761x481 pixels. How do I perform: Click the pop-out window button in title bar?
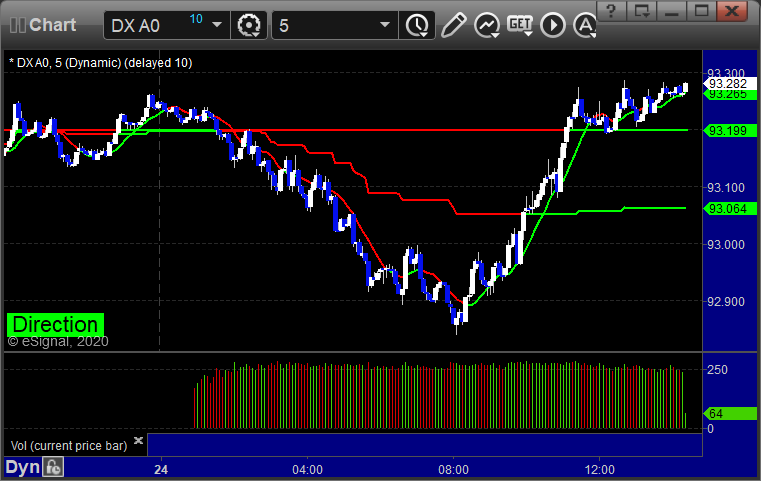(x=641, y=11)
